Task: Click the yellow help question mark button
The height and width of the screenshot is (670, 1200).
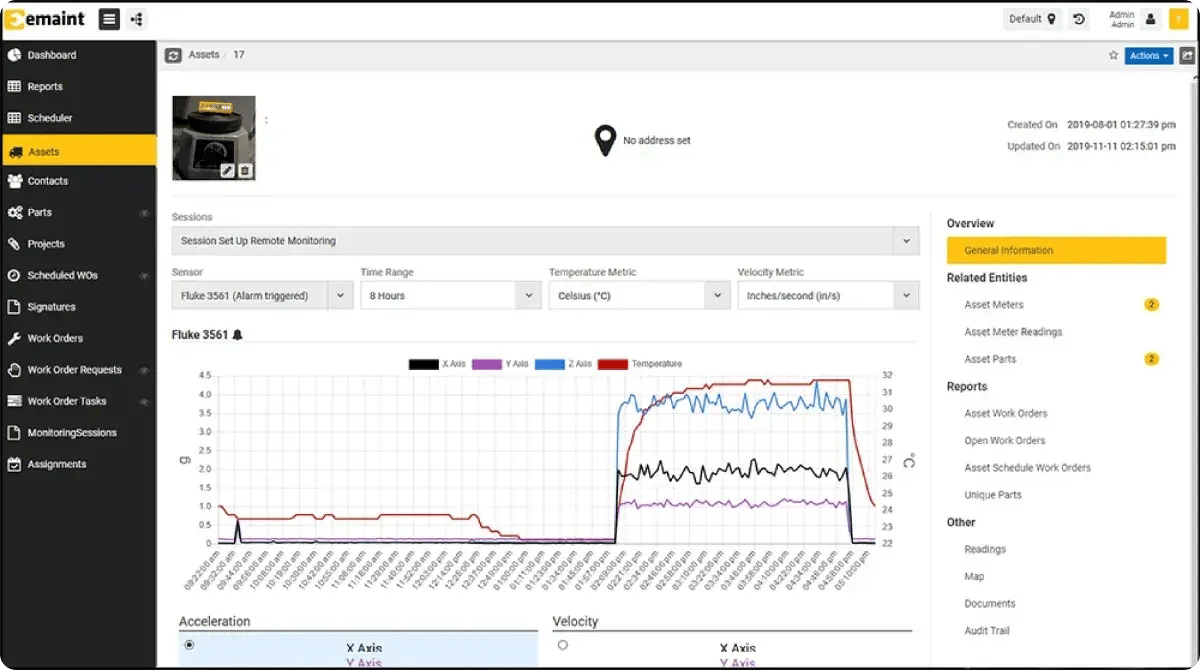Action: (1178, 19)
